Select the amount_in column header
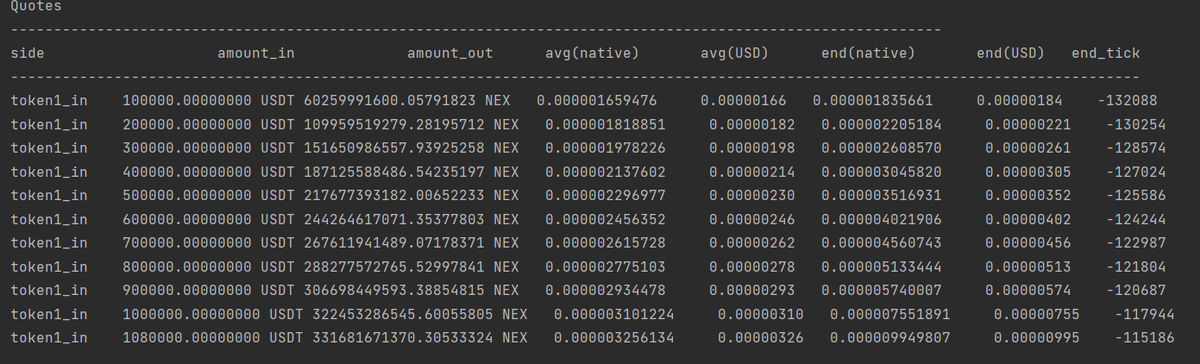1200x364 pixels. 256,53
